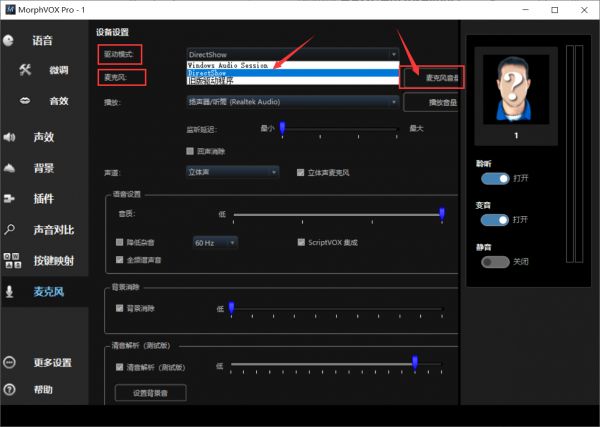Click the 麦克风 microphone icon
Screen dimensions: 600x427
(x=9, y=292)
